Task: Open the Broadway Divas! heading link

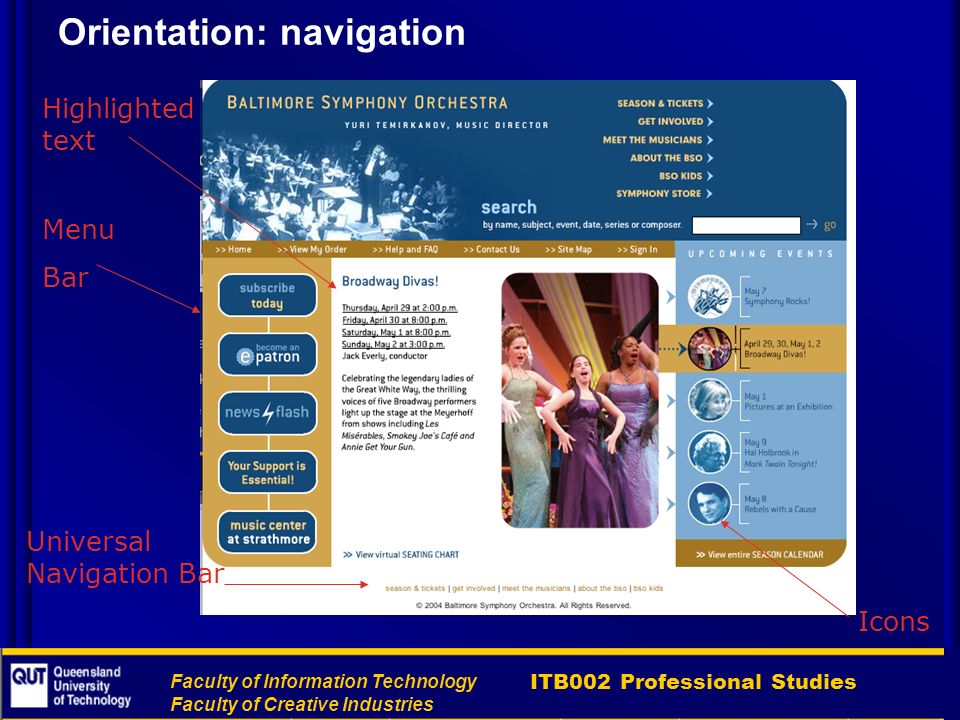Action: coord(390,282)
